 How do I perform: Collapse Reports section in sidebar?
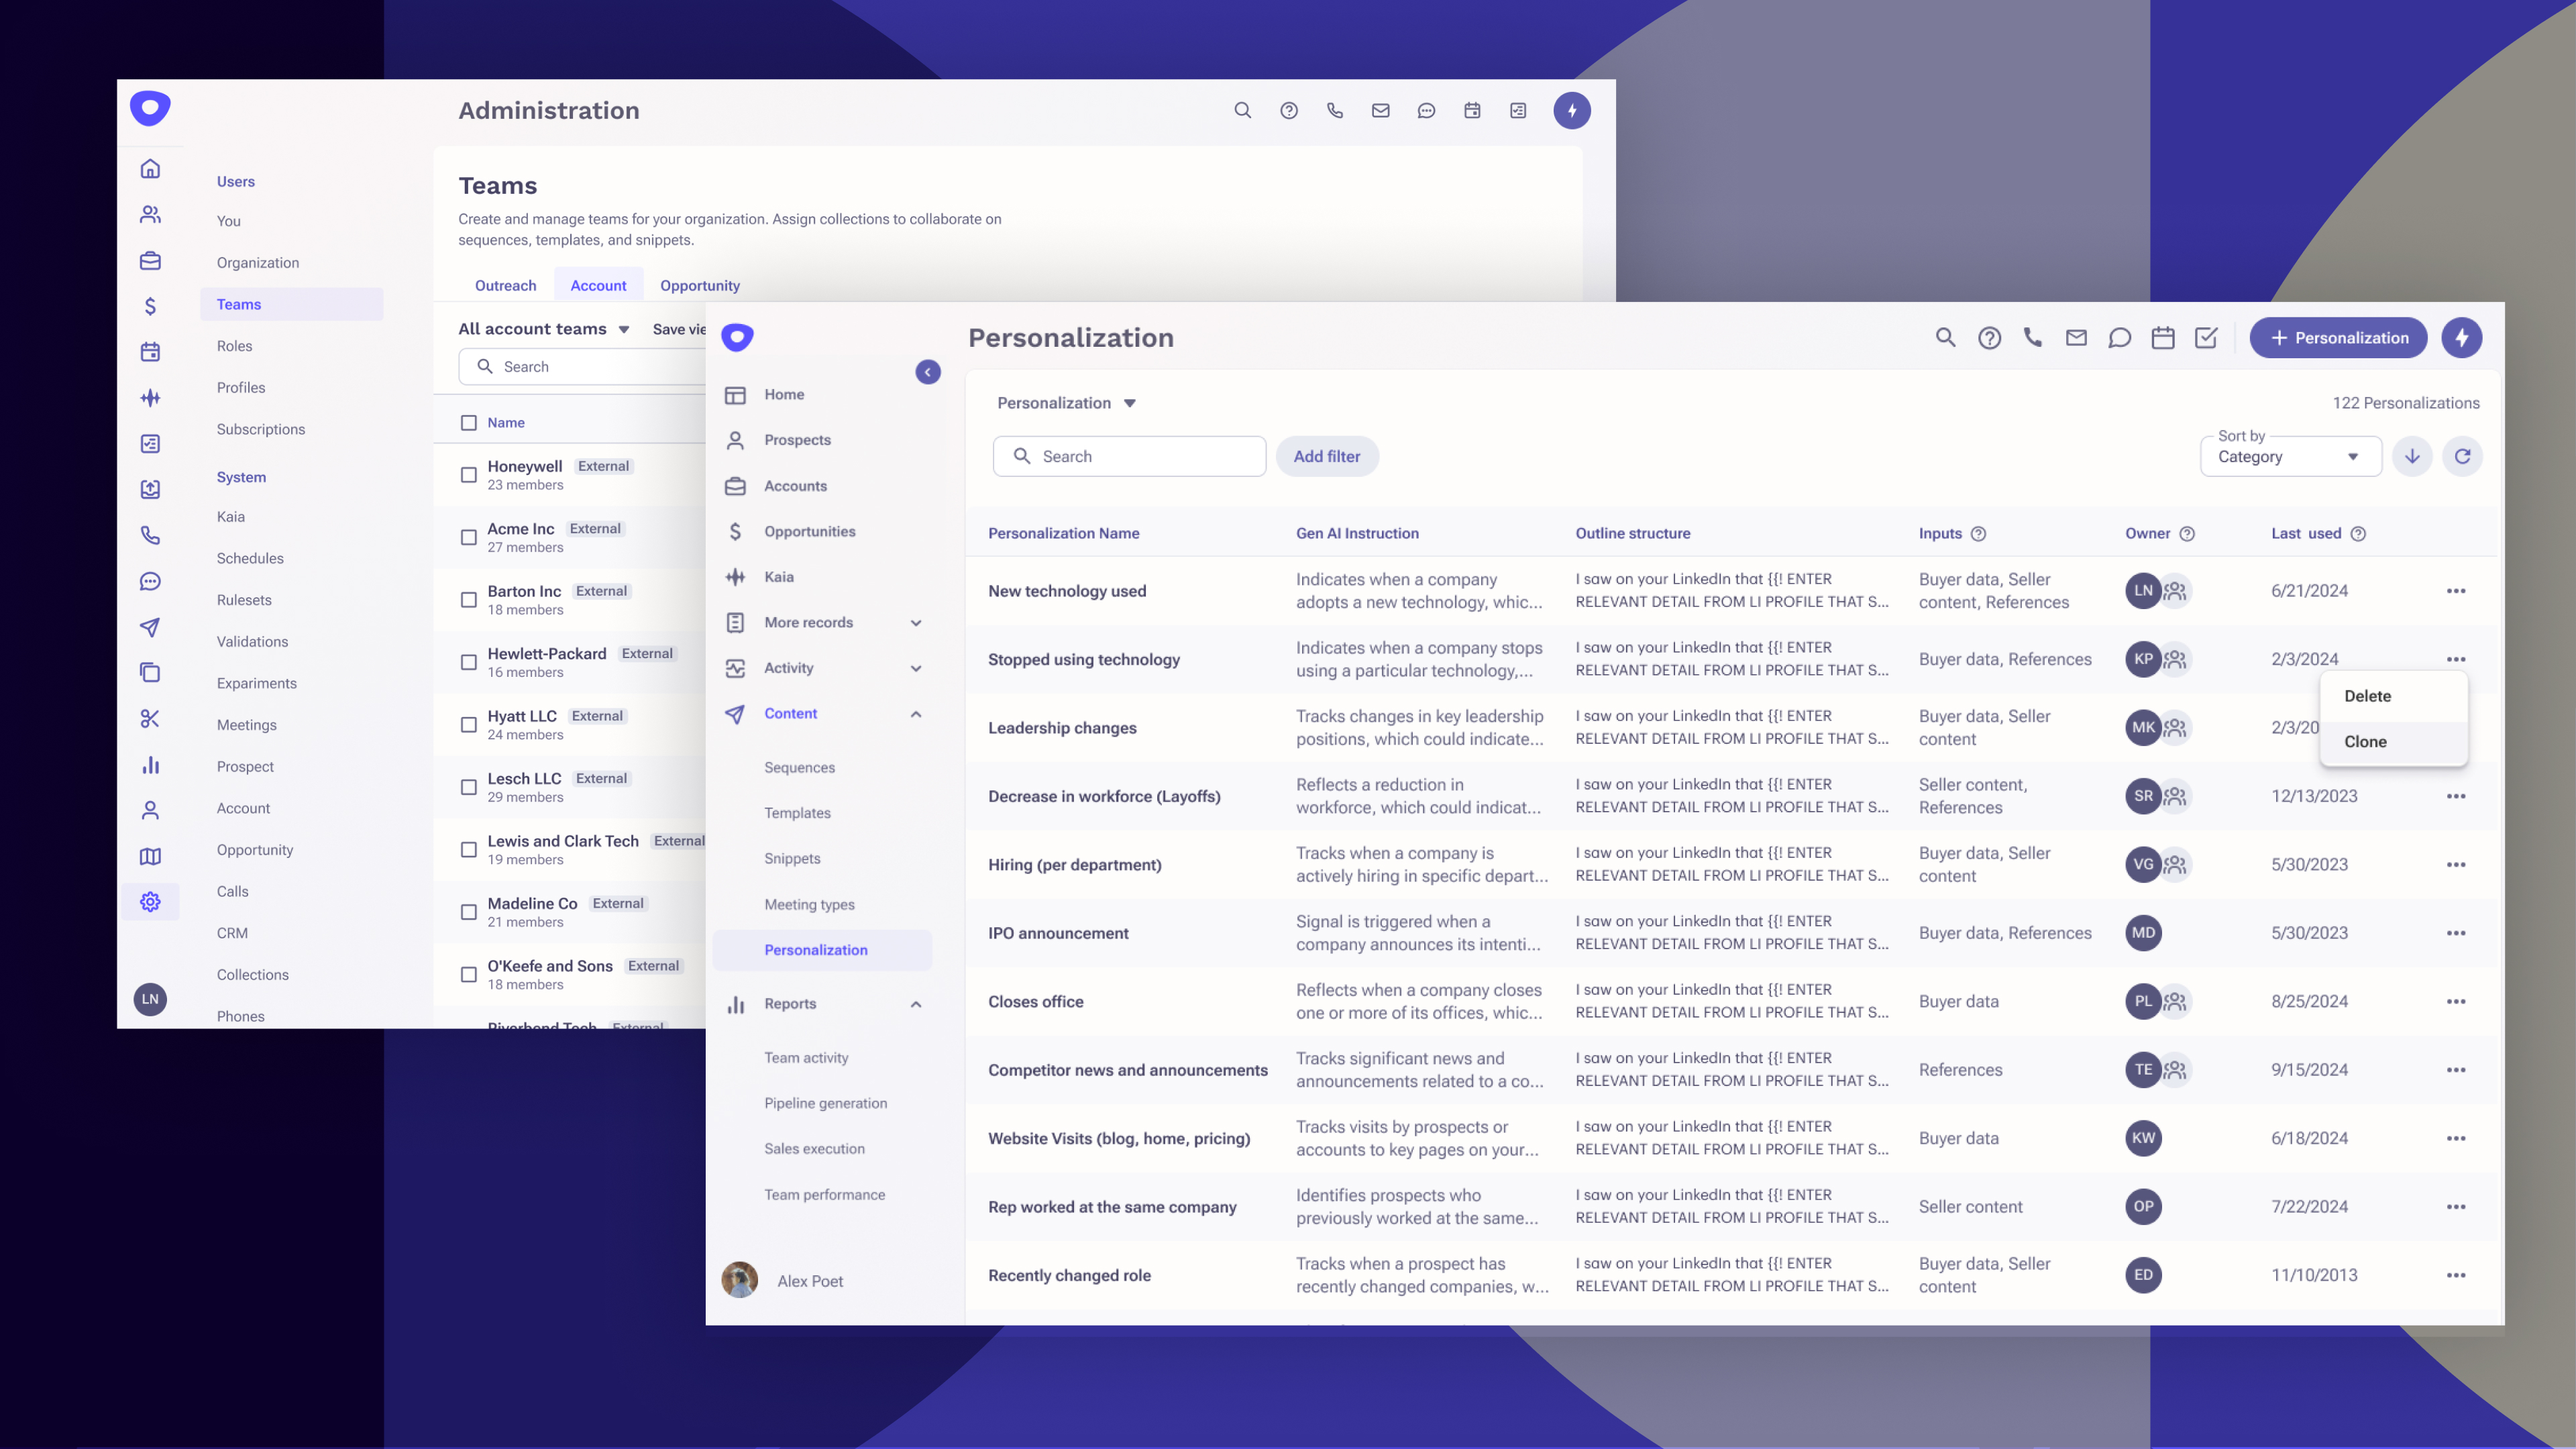(916, 1004)
